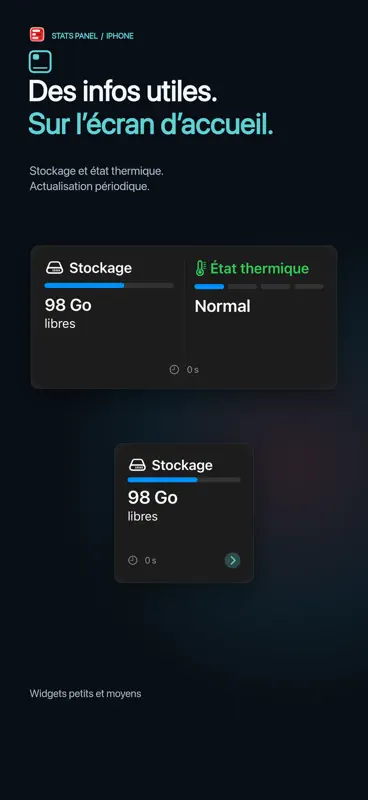Click the teal widget outline icon

pyautogui.click(x=40, y=61)
